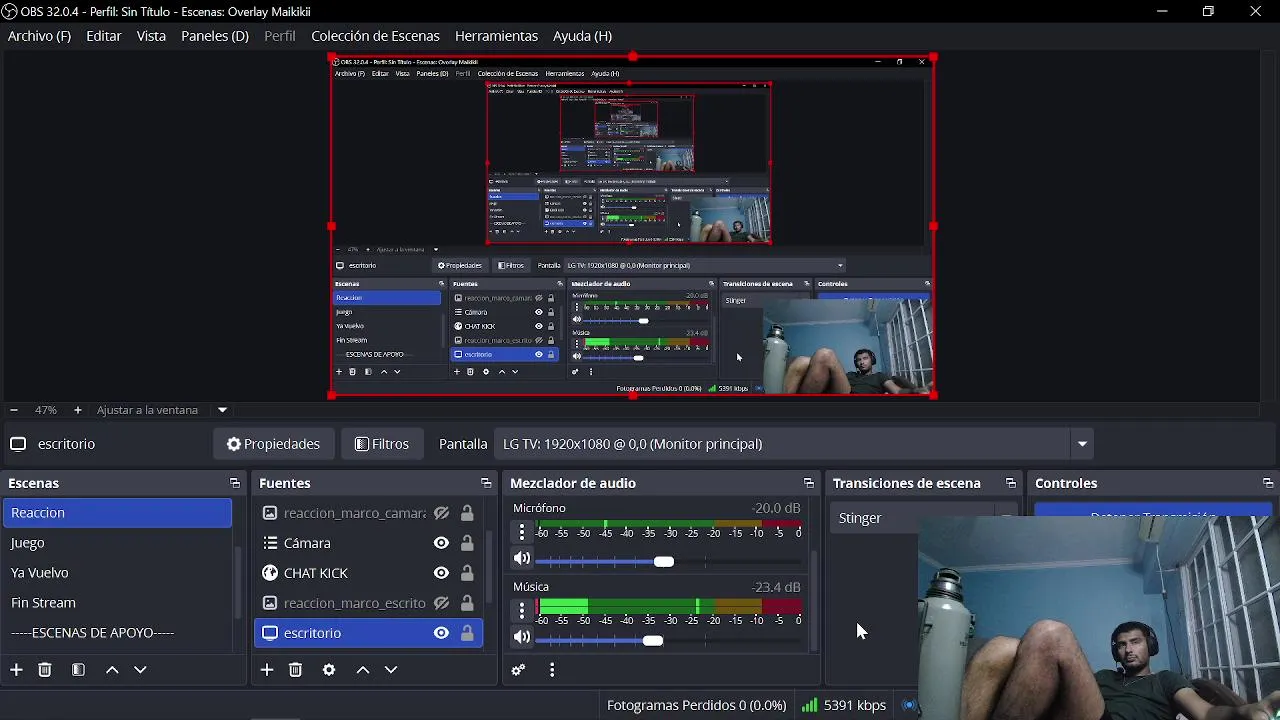This screenshot has height=720, width=1280.
Task: Open advanced audio properties gear icon
Action: point(518,670)
